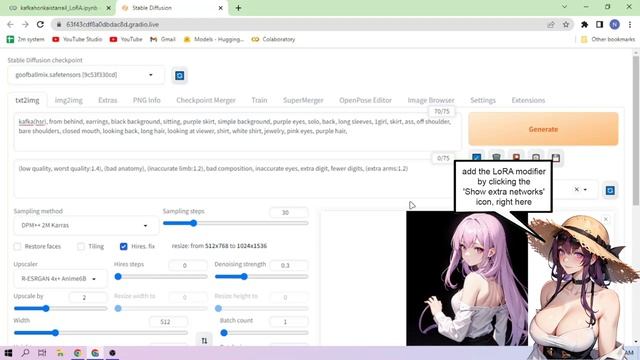Click the red Show extra networks icon
This screenshot has width=640, height=360.
516,158
